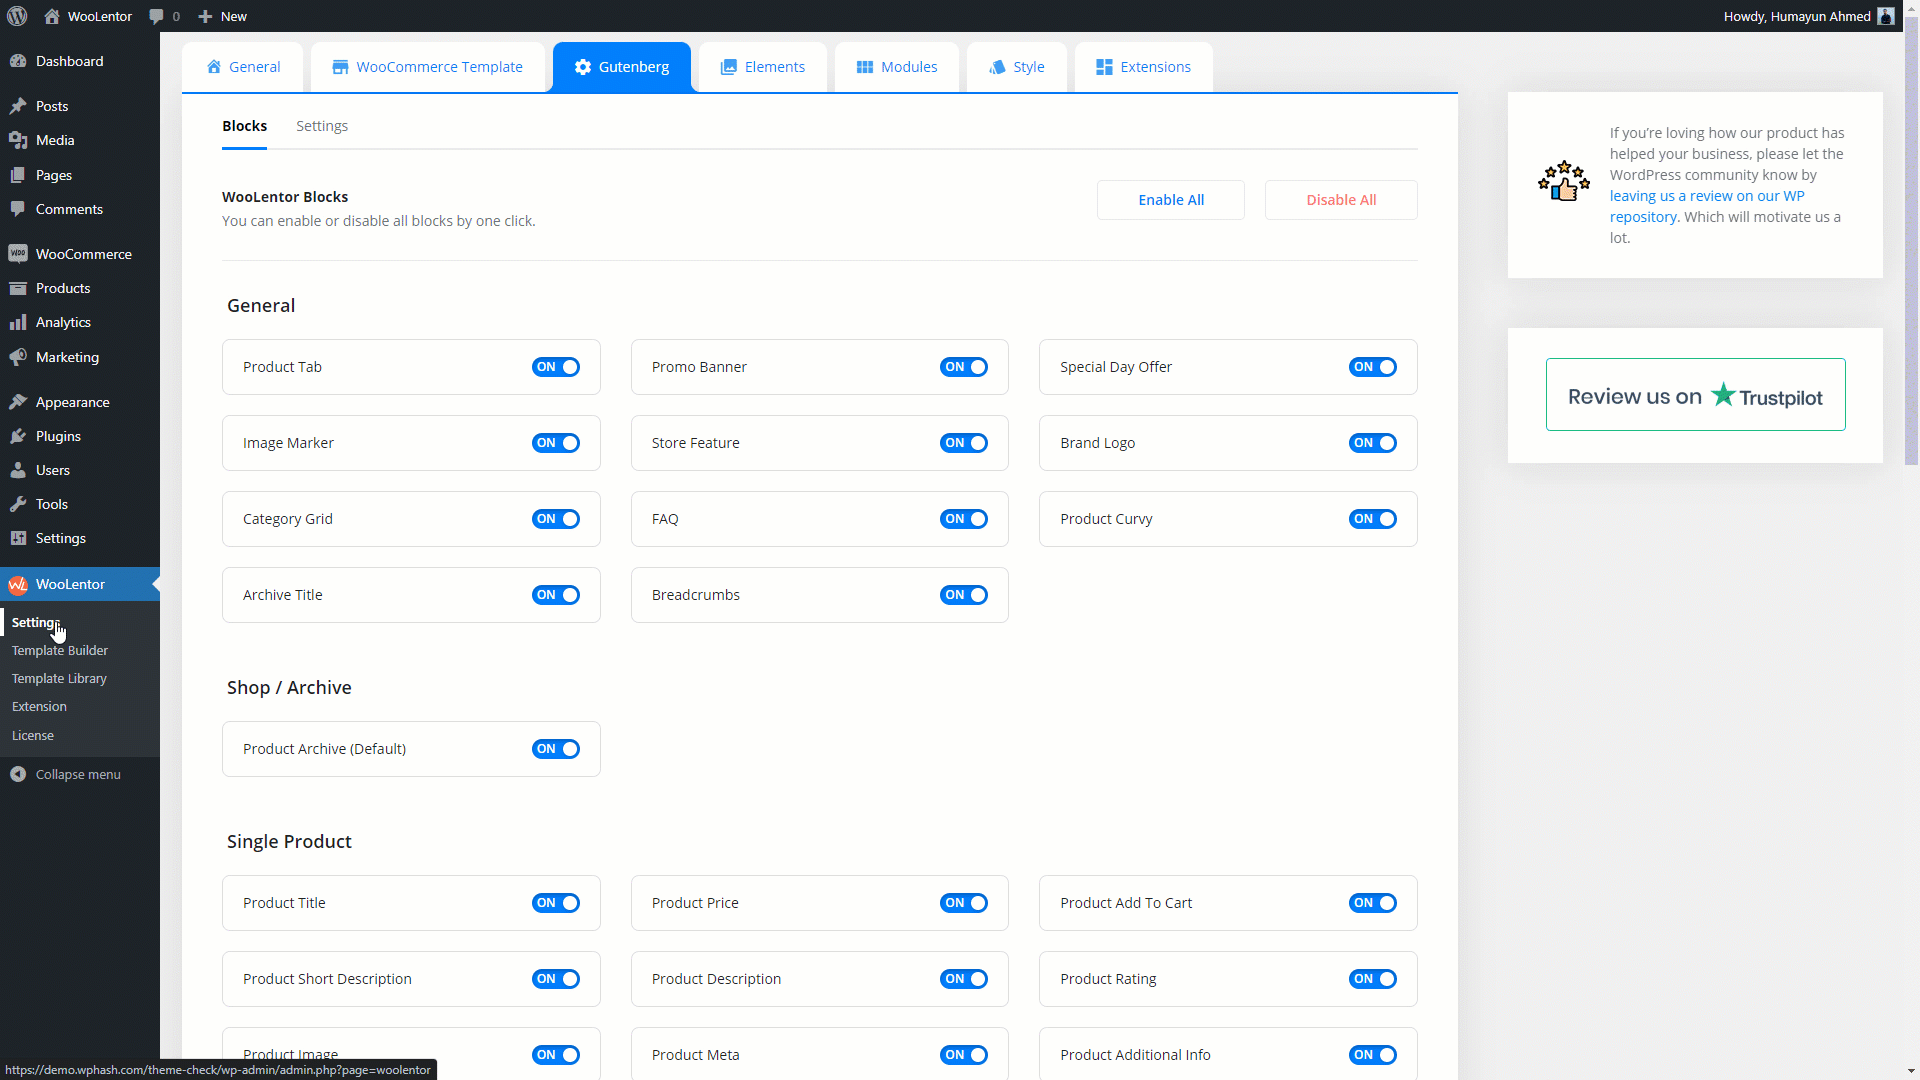Screen dimensions: 1920x1080
Task: Open the Review us on Trustpilot banner
Action: (x=1695, y=395)
